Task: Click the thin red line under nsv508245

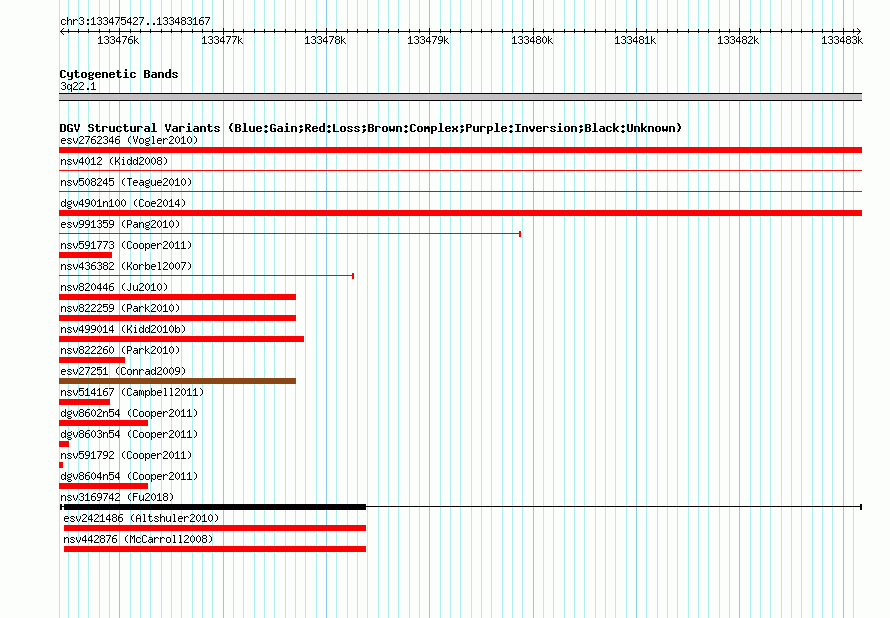Action: 460,191
